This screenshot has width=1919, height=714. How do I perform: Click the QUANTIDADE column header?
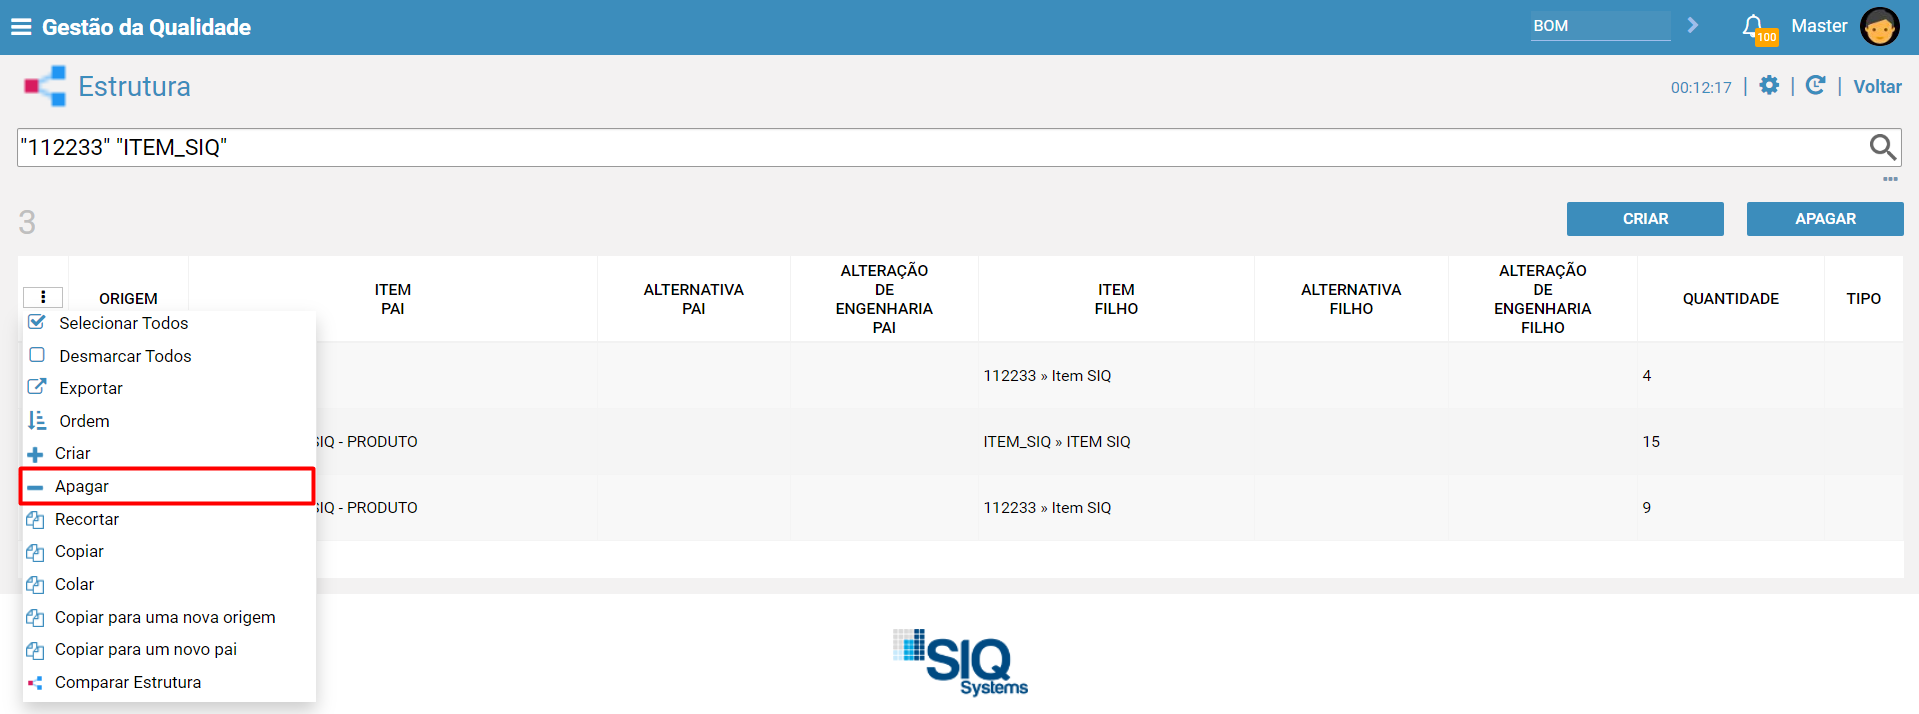(1730, 298)
